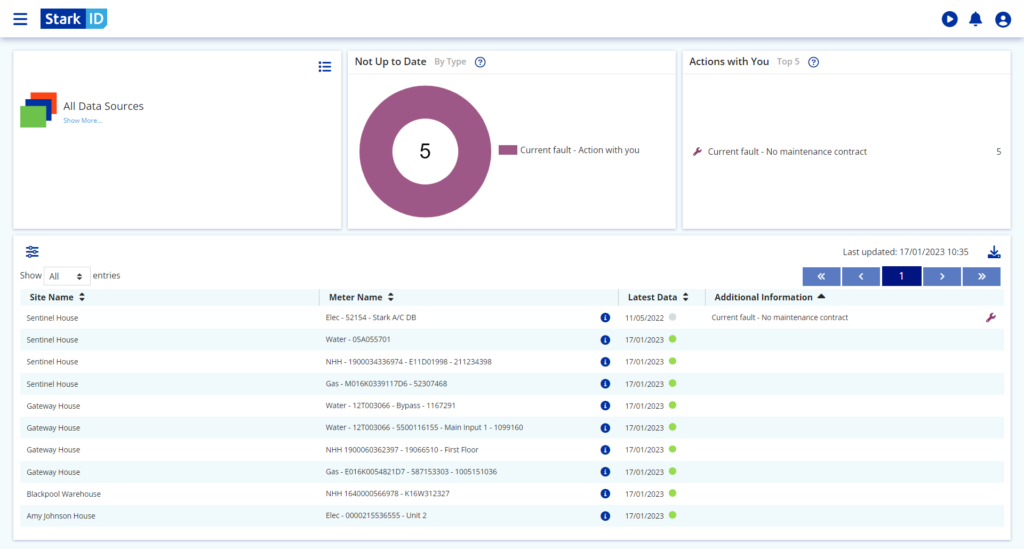
Task: Open the notifications bell
Action: pyautogui.click(x=976, y=19)
